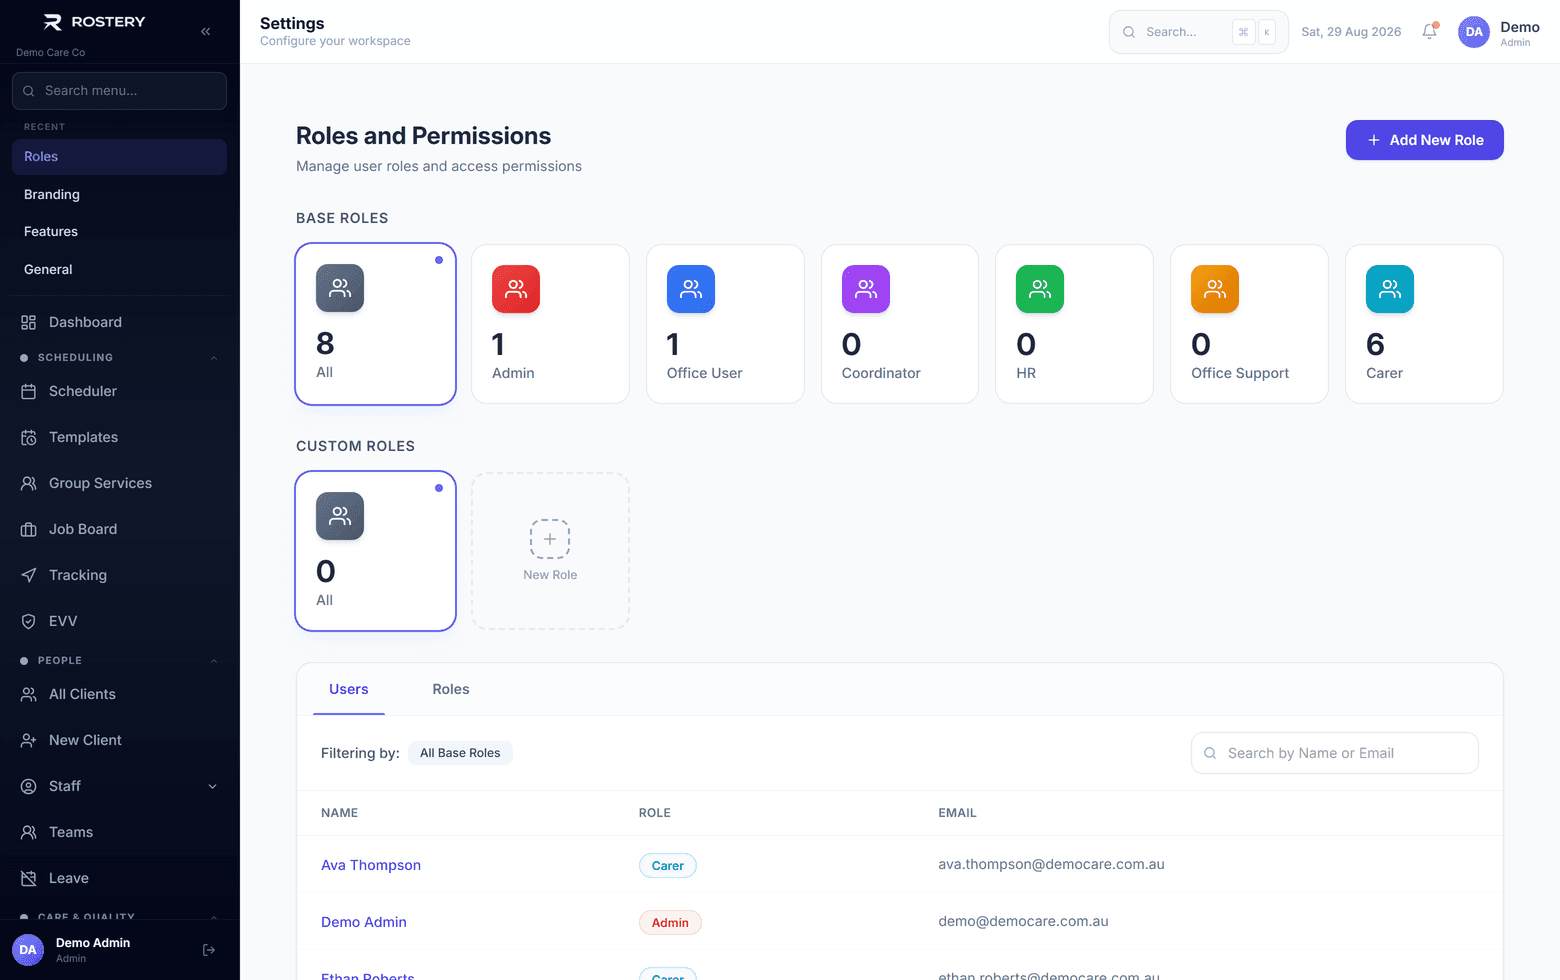Open Branding settings
The width and height of the screenshot is (1560, 980).
tap(120, 194)
